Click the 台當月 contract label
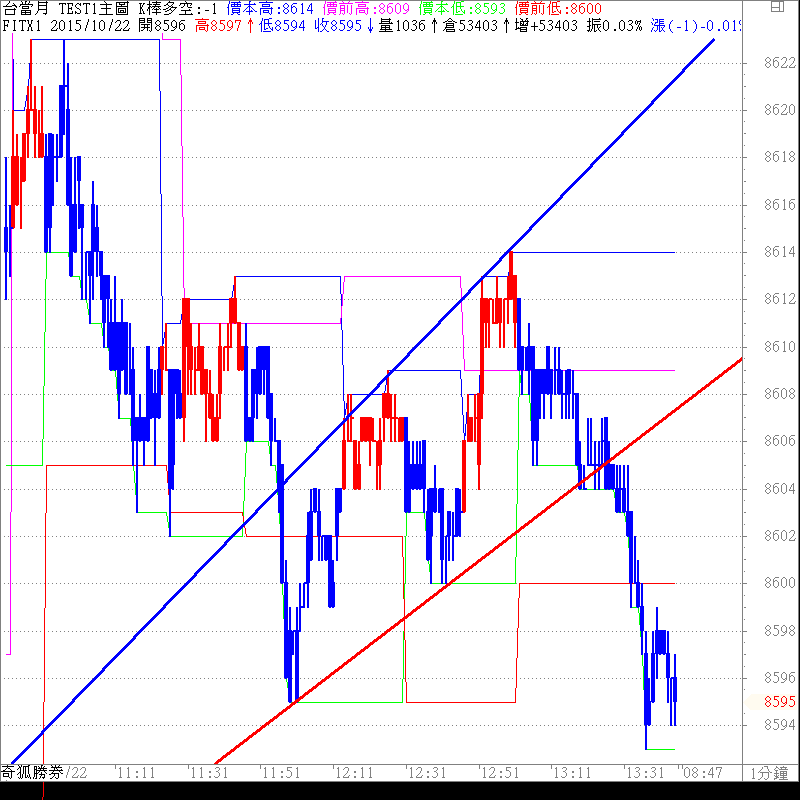 (x=23, y=8)
